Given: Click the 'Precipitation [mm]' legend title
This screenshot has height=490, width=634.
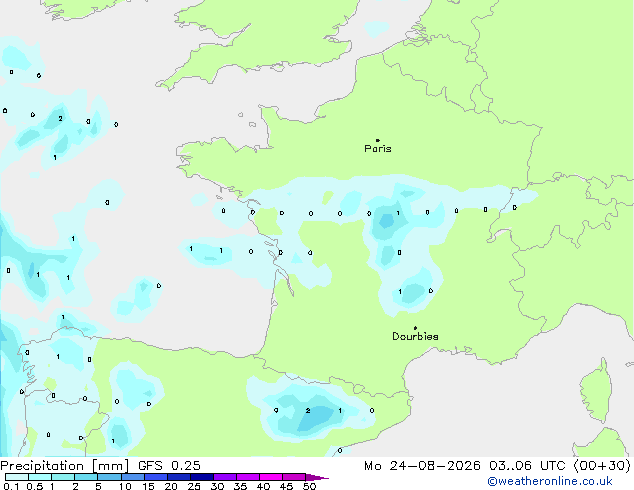Looking at the screenshot, I should click(65, 466).
